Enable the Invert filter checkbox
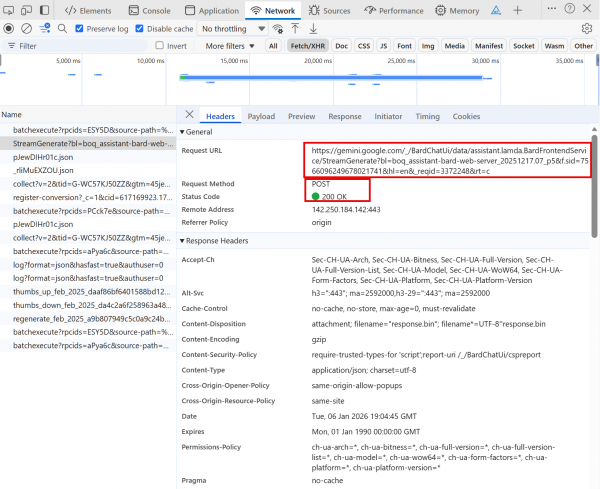The width and height of the screenshot is (600, 489). click(x=159, y=46)
